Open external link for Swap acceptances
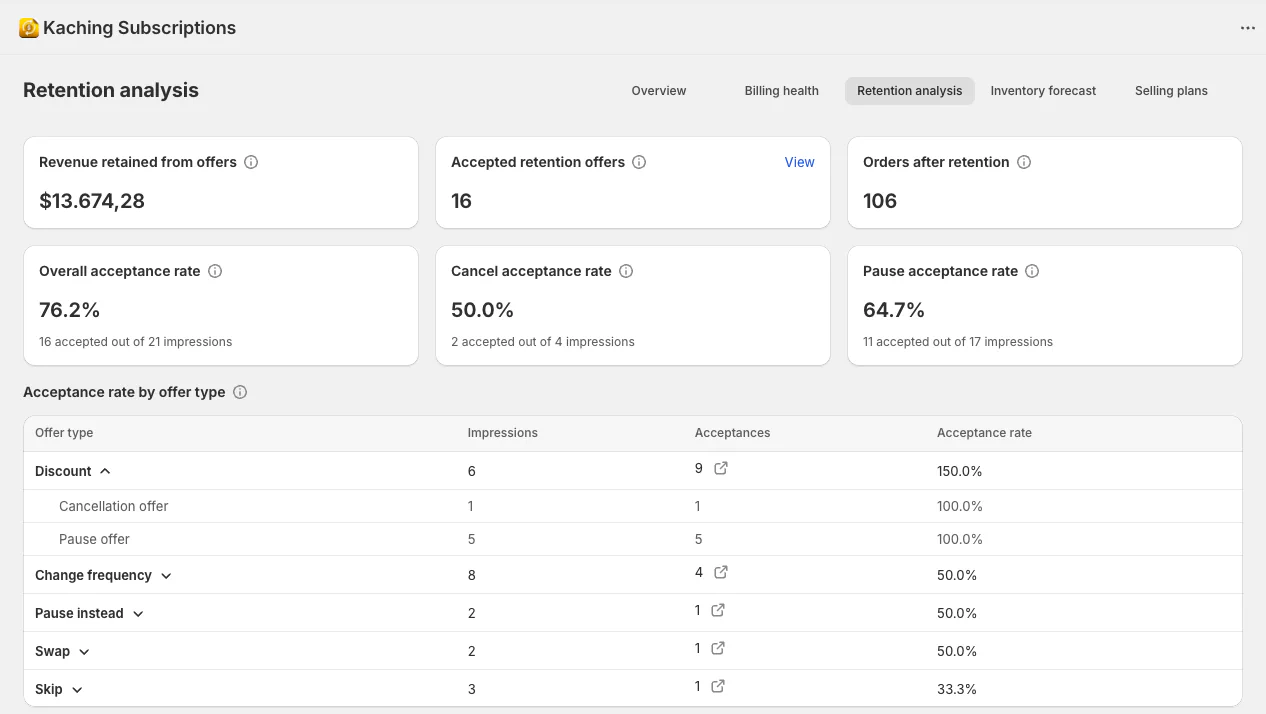The height and width of the screenshot is (714, 1266). pyautogui.click(x=718, y=648)
